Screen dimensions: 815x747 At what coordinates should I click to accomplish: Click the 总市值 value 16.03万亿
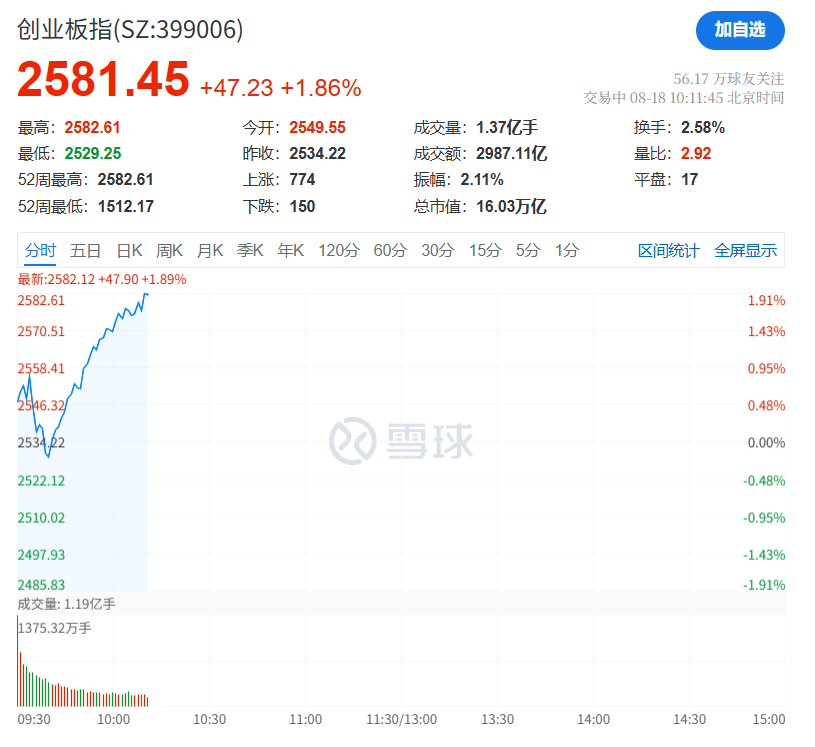pyautogui.click(x=511, y=206)
